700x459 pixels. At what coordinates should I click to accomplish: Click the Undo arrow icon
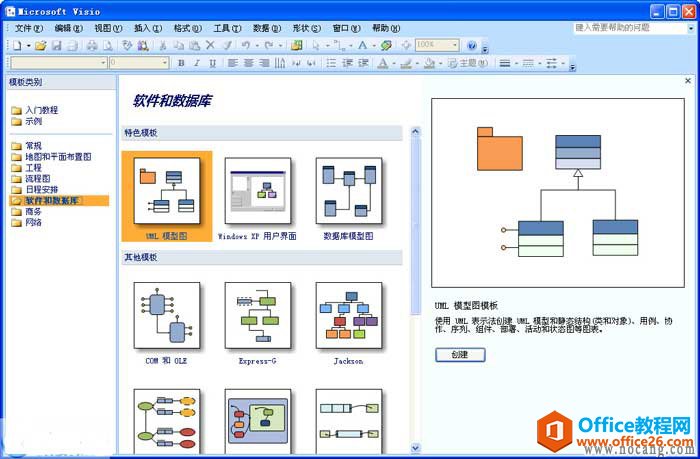coord(246,46)
